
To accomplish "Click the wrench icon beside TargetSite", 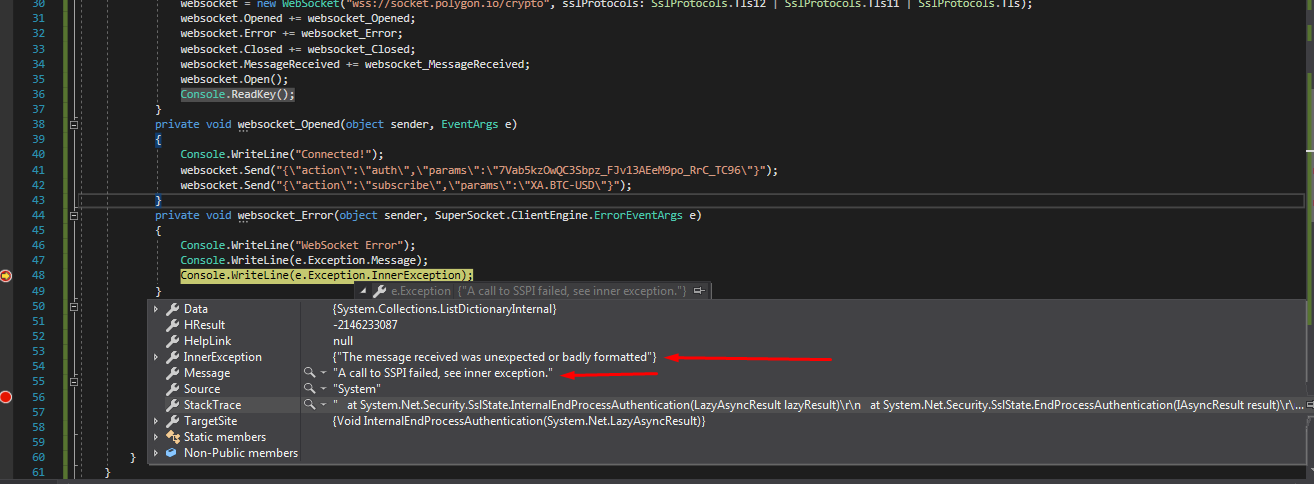I will 172,421.
